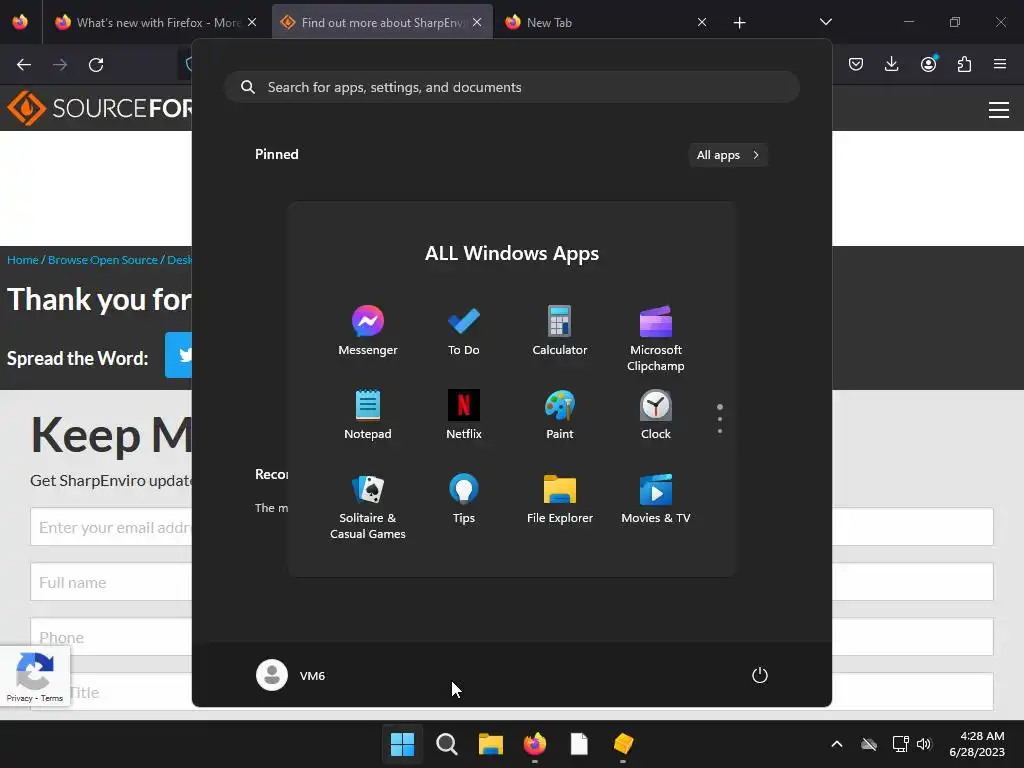The height and width of the screenshot is (768, 1024).
Task: Open the Calculator app
Action: 560,330
